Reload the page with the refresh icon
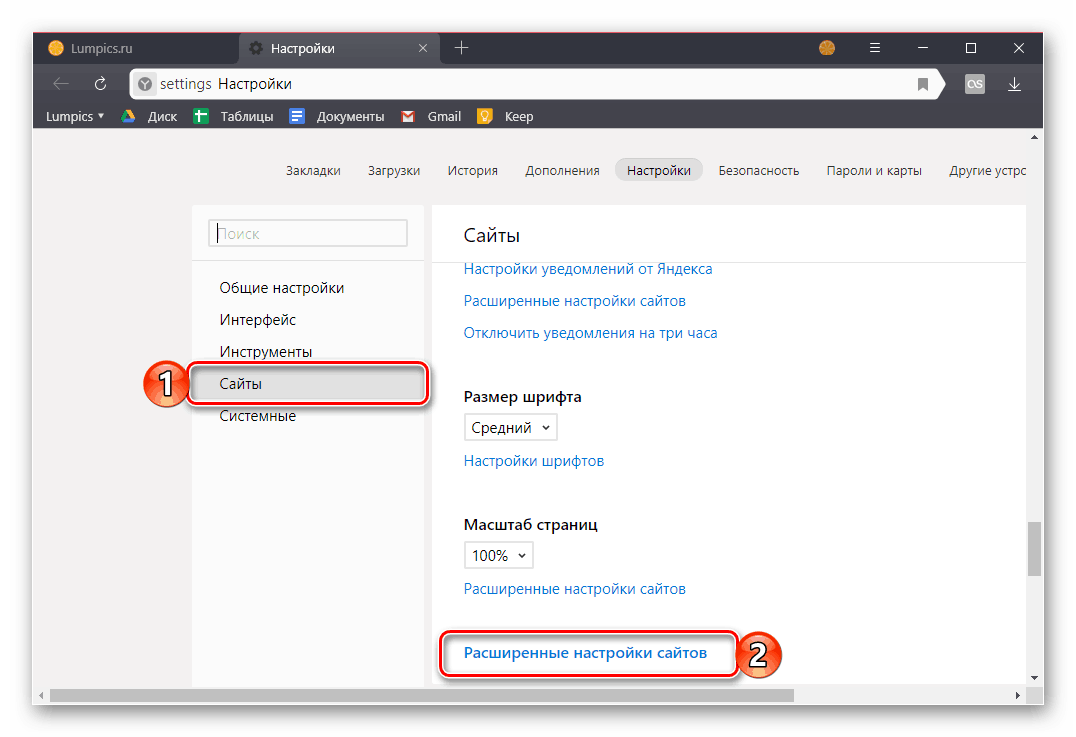 tap(100, 84)
